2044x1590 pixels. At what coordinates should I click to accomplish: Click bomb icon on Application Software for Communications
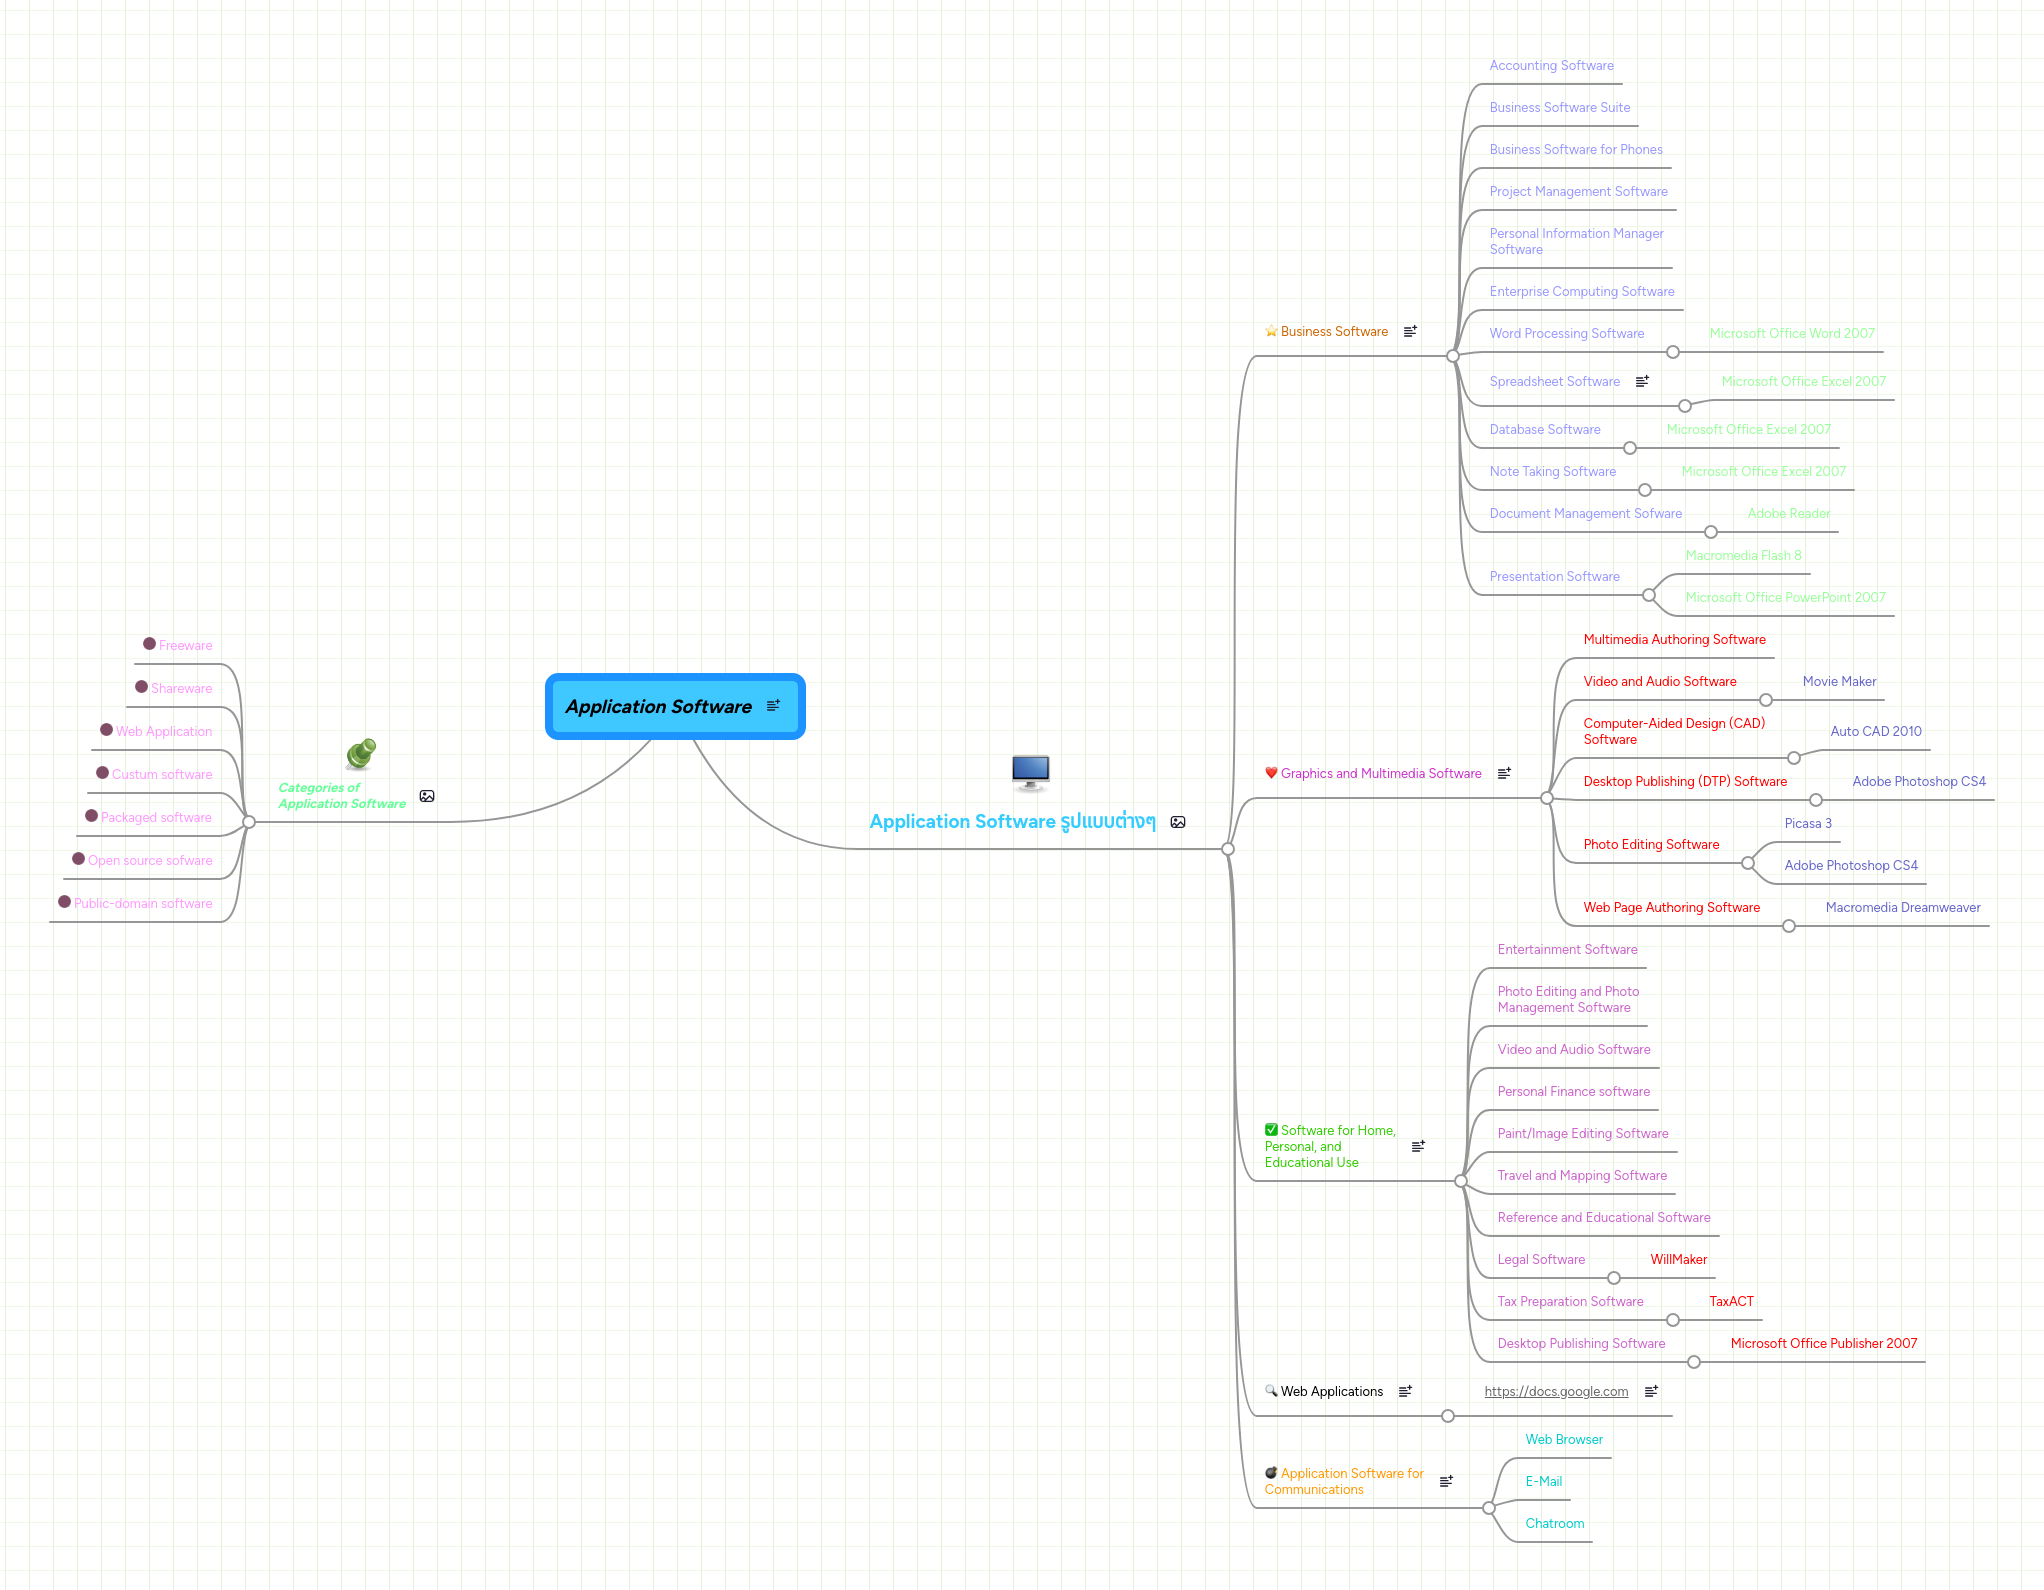(x=1271, y=1473)
